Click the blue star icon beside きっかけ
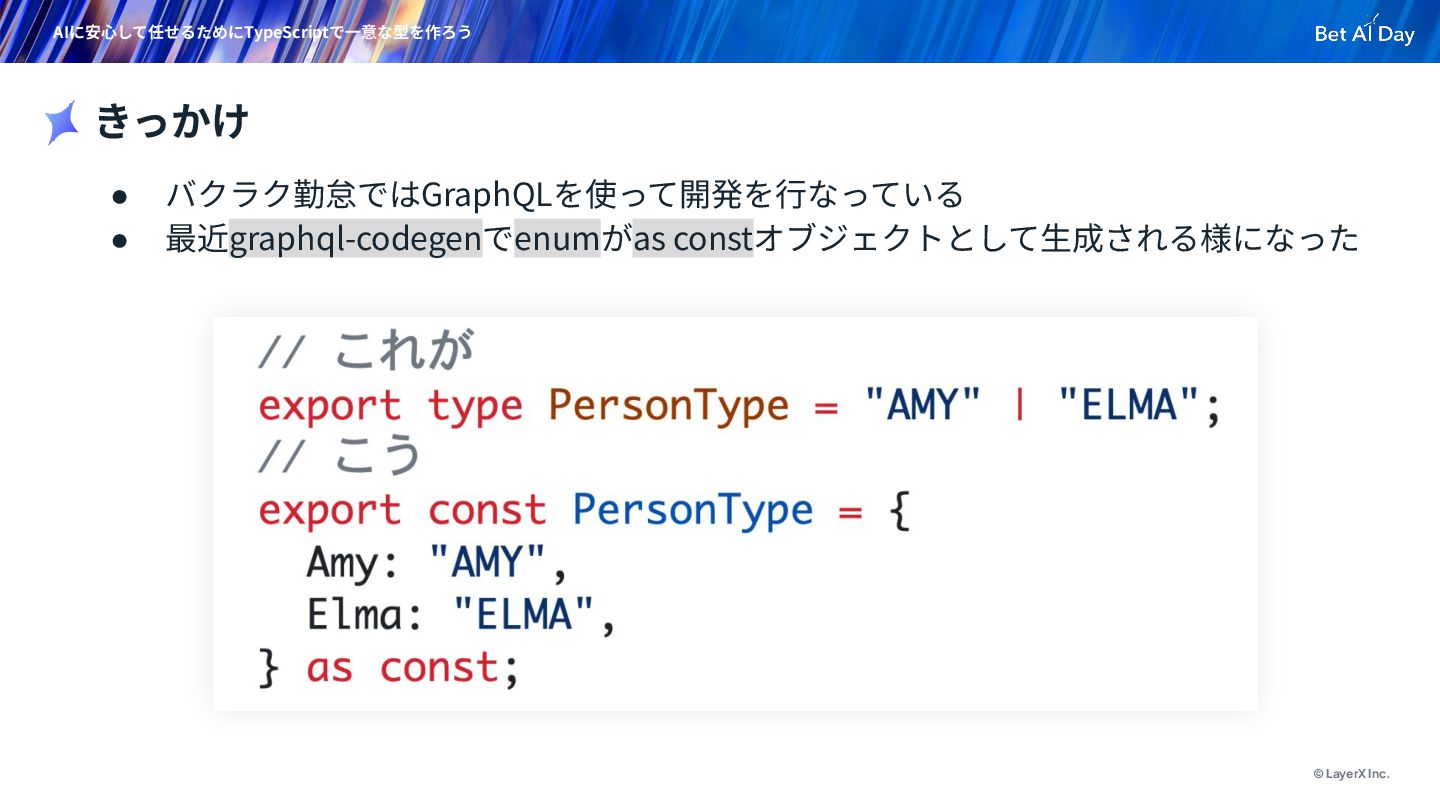This screenshot has width=1440, height=810. (x=62, y=123)
